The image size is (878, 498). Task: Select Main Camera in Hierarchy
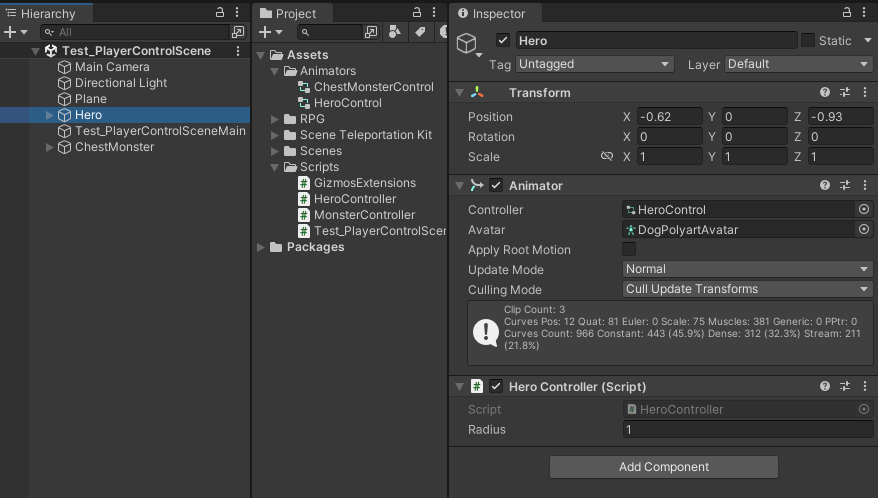[112, 67]
